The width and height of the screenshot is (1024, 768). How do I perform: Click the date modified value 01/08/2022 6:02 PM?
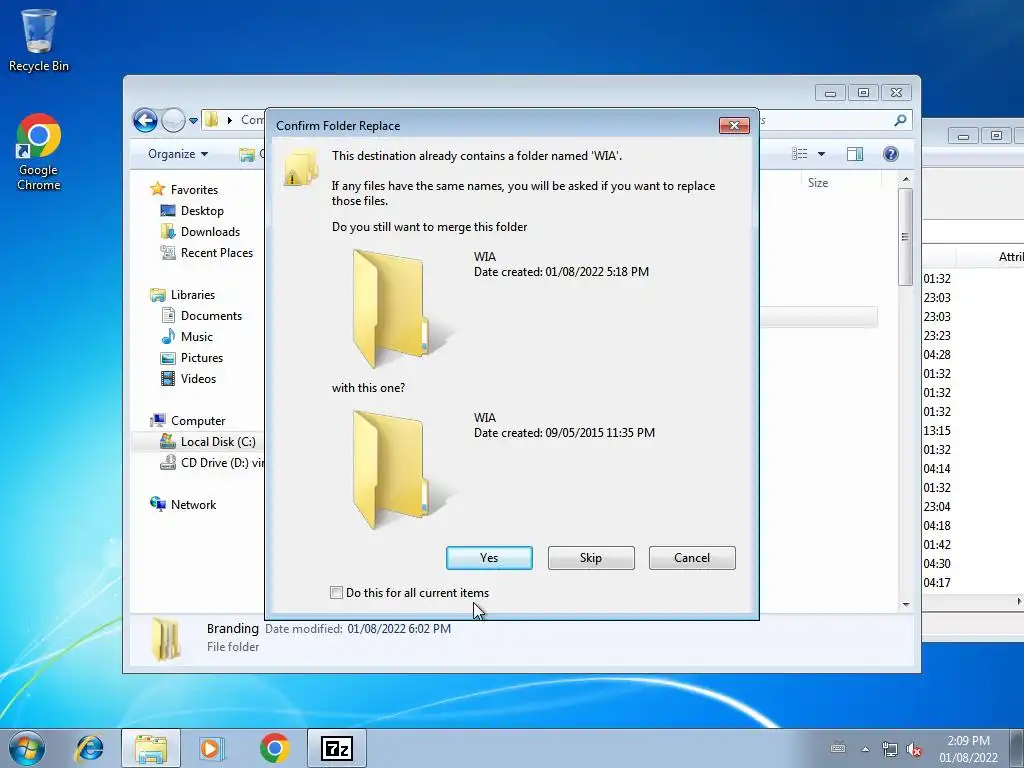pyautogui.click(x=399, y=629)
